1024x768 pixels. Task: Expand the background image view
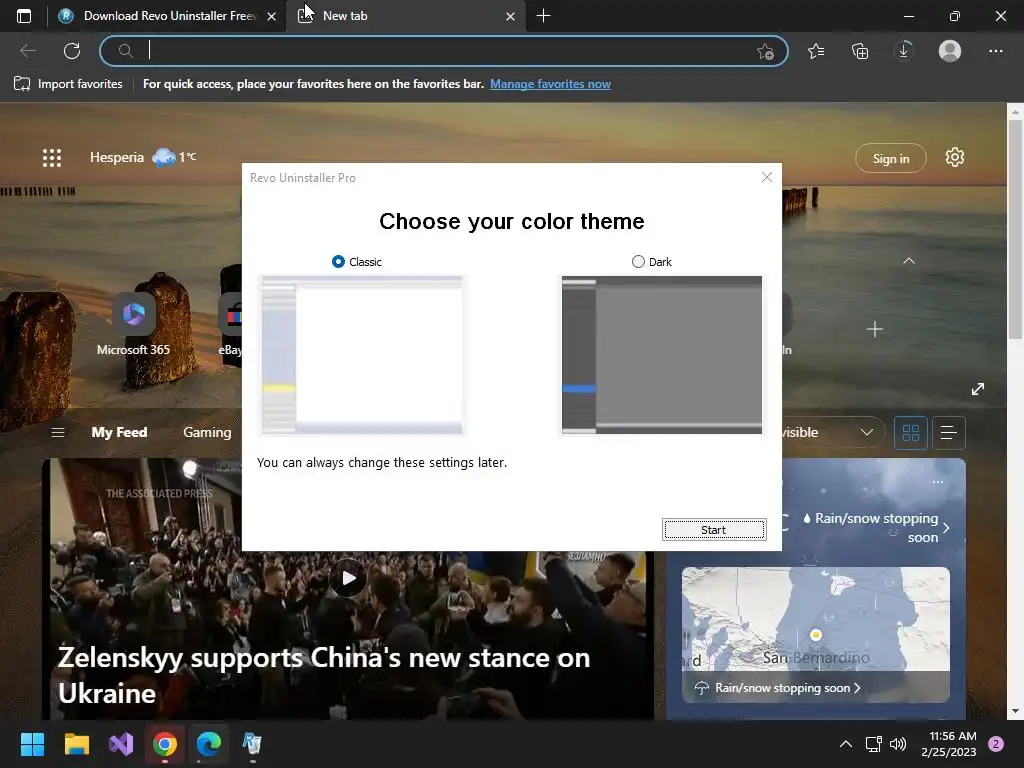[978, 389]
